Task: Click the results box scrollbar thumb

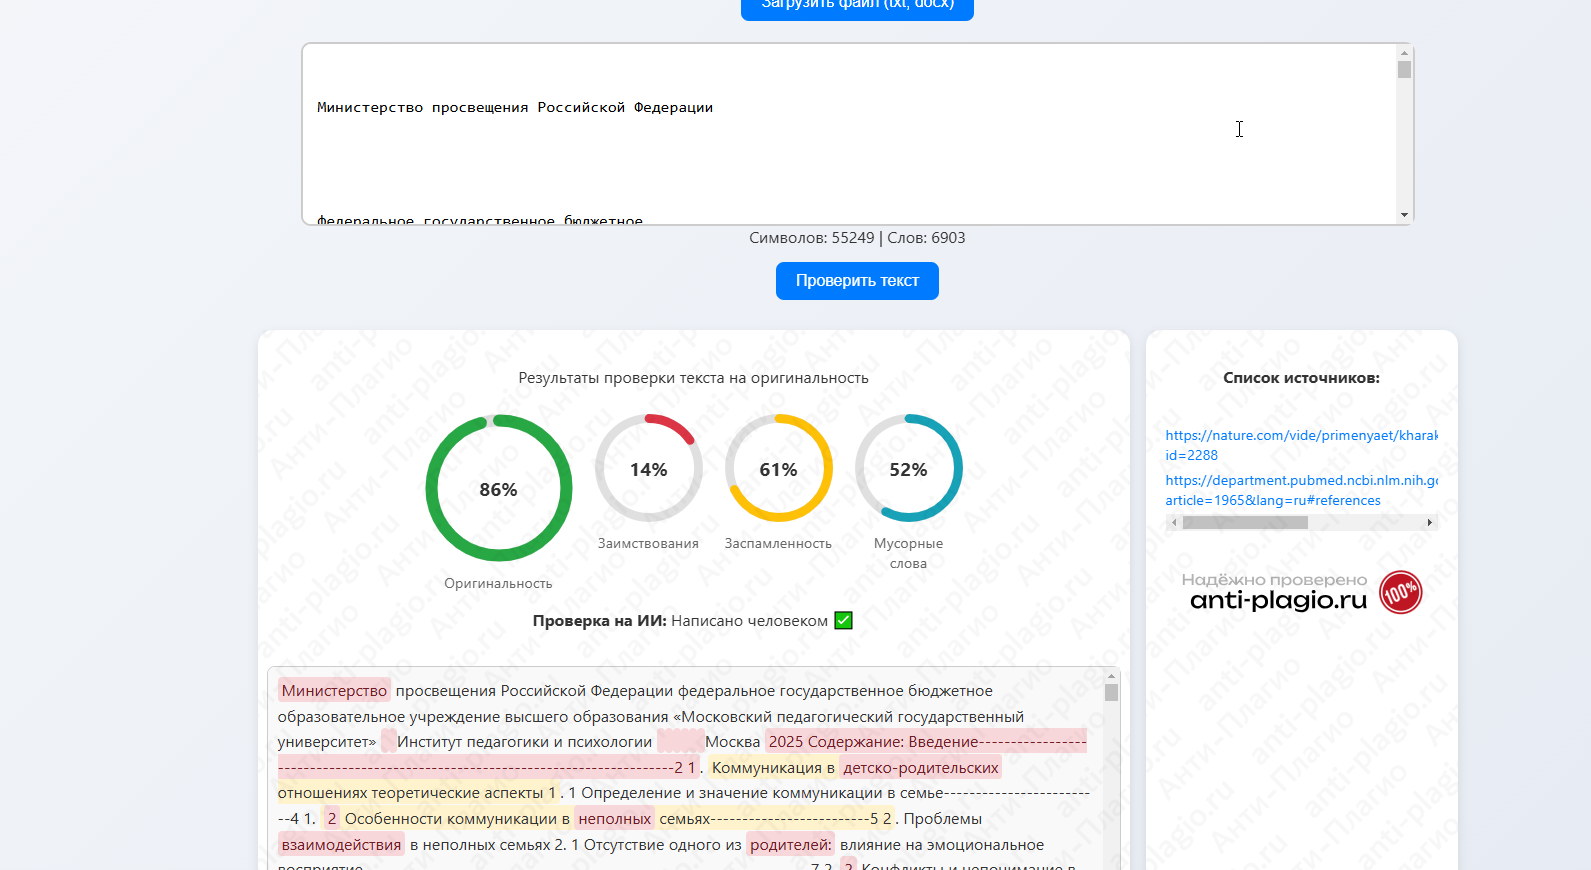Action: point(1111,692)
